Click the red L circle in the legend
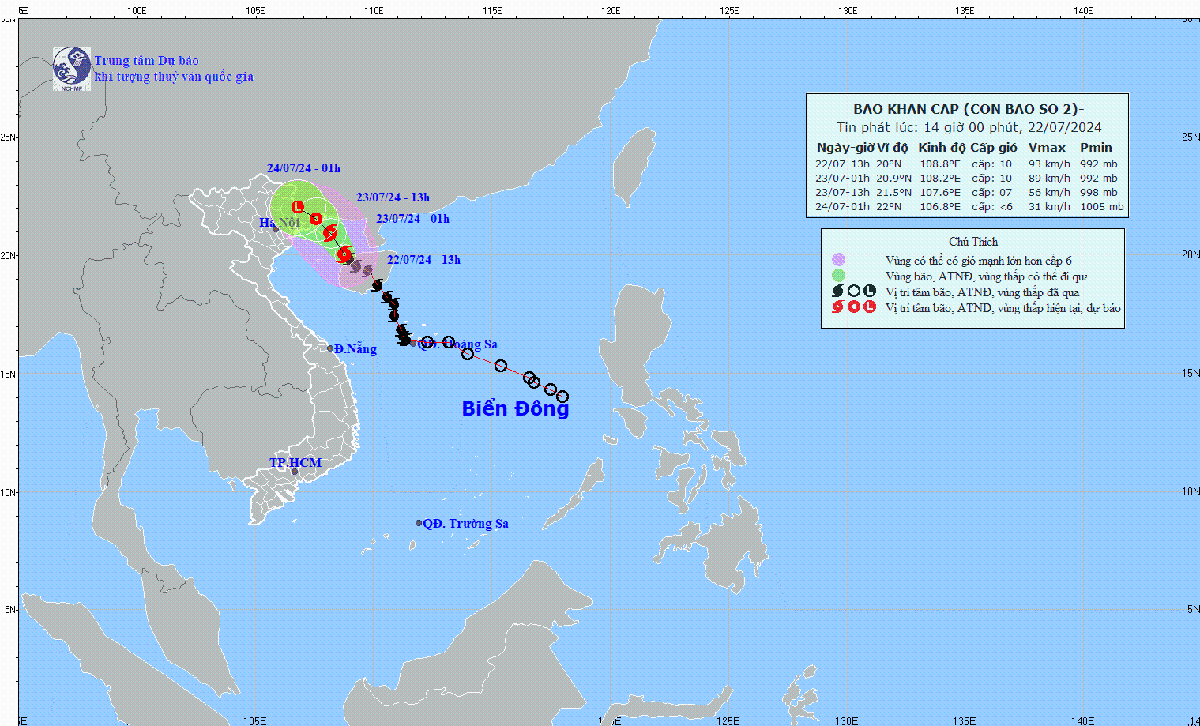The image size is (1200, 726). click(868, 308)
